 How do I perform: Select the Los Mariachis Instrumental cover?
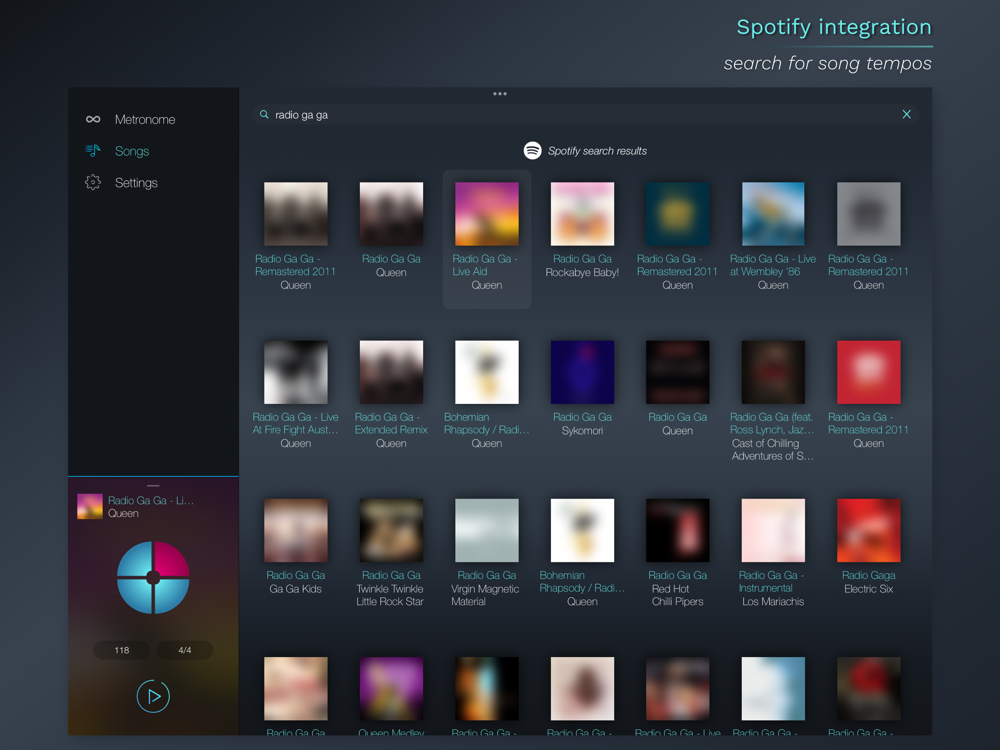click(x=773, y=530)
